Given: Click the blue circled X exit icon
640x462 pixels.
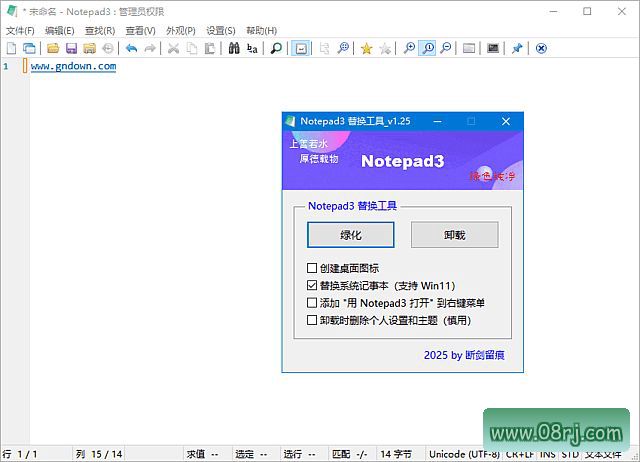Looking at the screenshot, I should tap(541, 49).
